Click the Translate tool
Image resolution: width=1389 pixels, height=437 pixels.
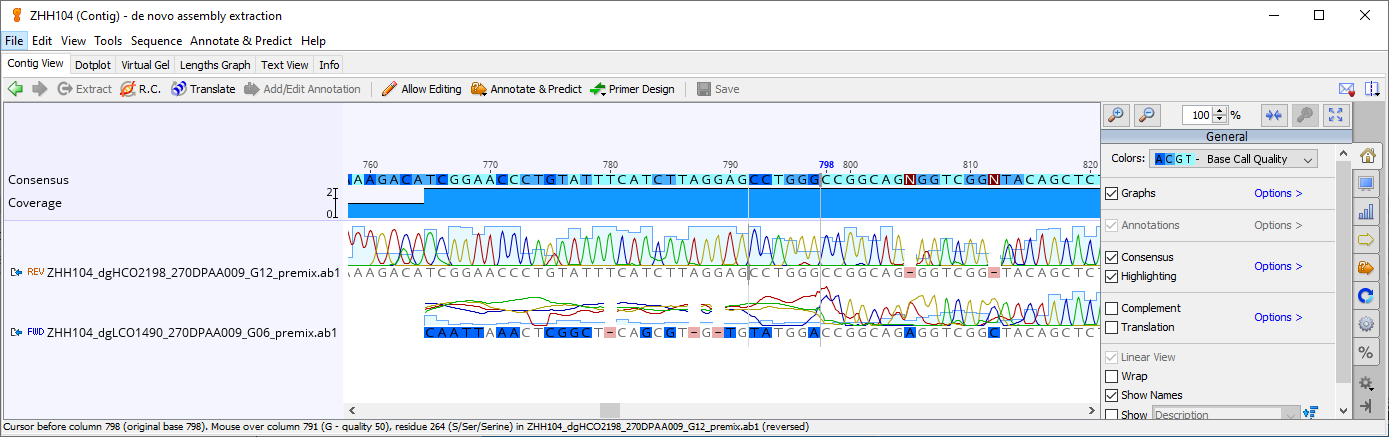[203, 89]
